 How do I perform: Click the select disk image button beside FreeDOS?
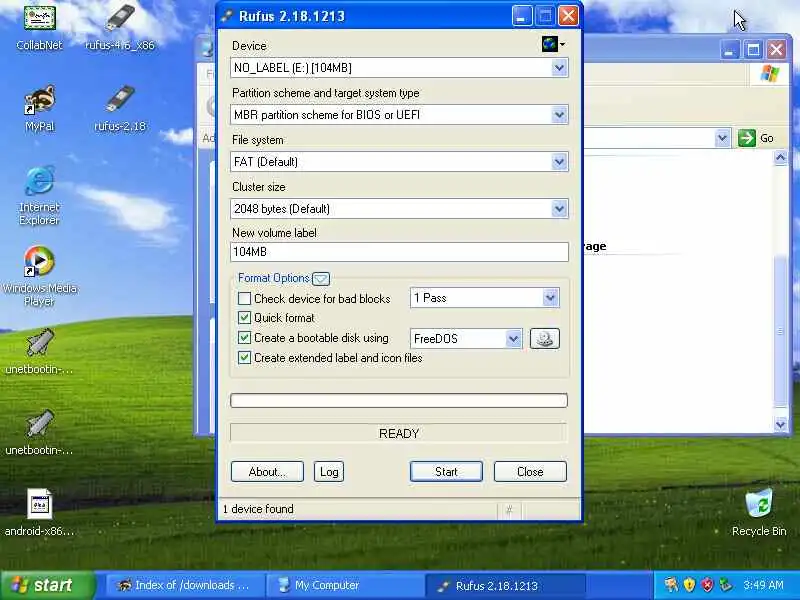coord(544,338)
